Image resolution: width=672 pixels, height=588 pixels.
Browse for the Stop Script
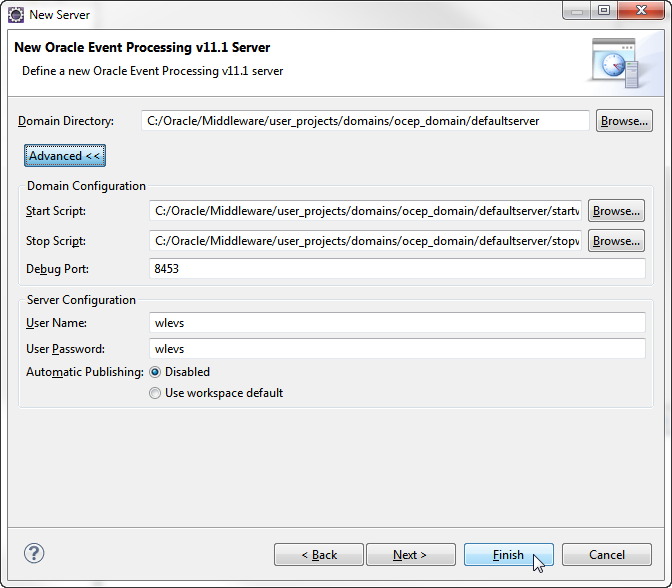[x=616, y=241]
